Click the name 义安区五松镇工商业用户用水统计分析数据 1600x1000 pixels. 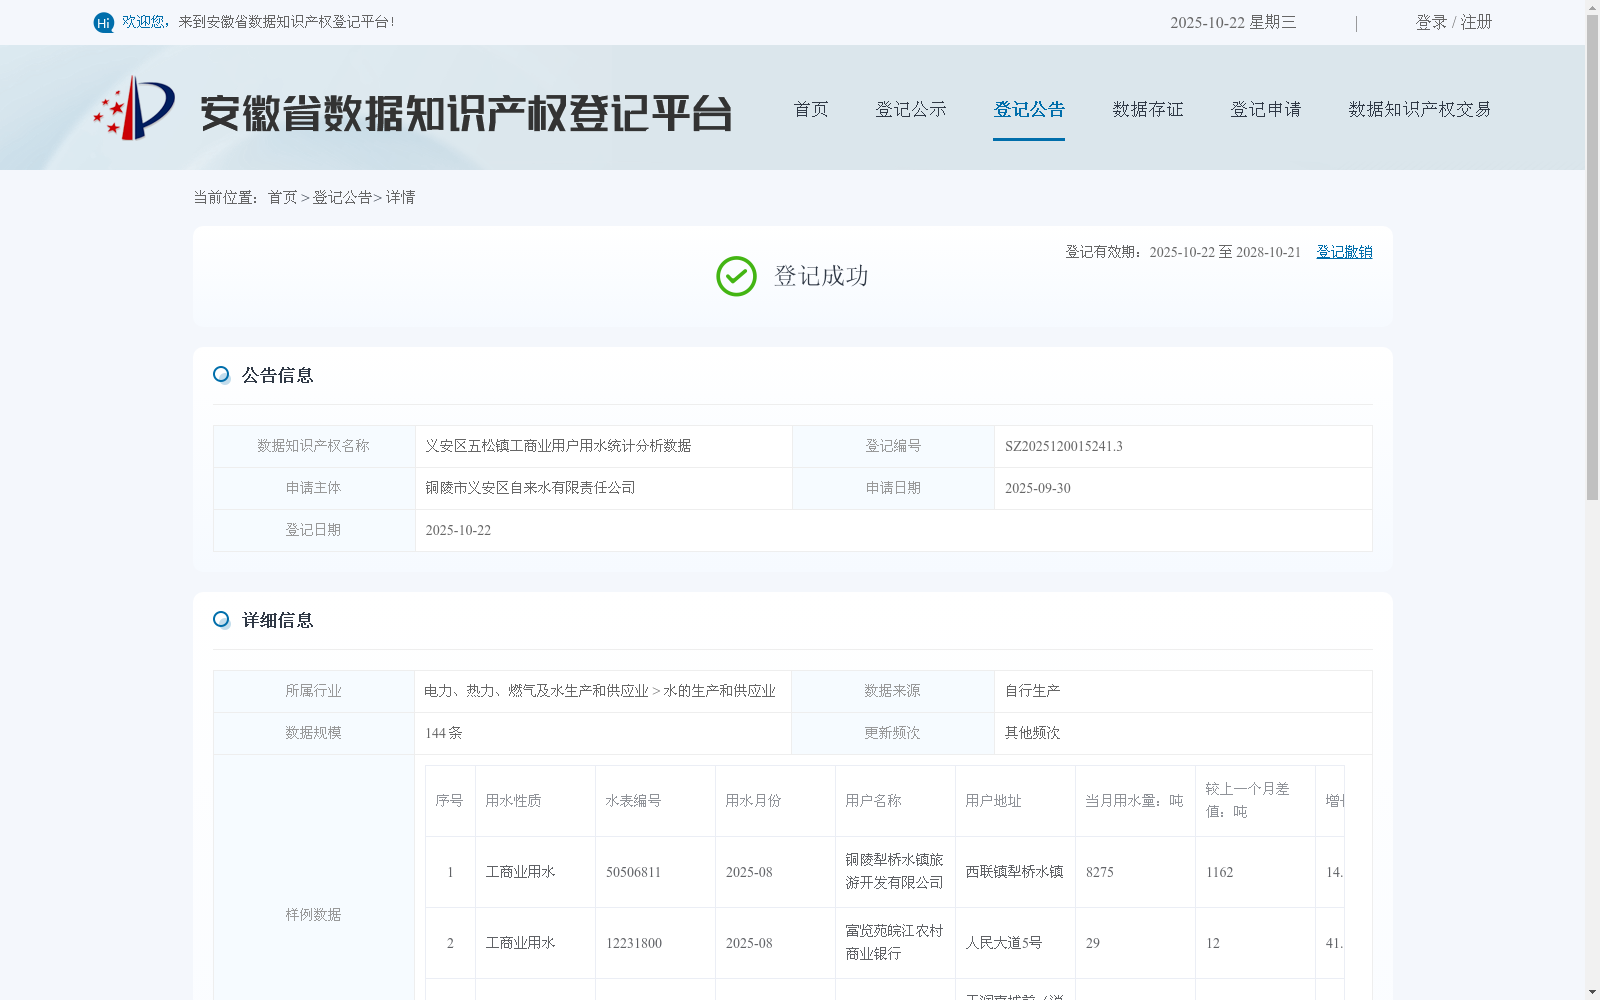pos(558,446)
